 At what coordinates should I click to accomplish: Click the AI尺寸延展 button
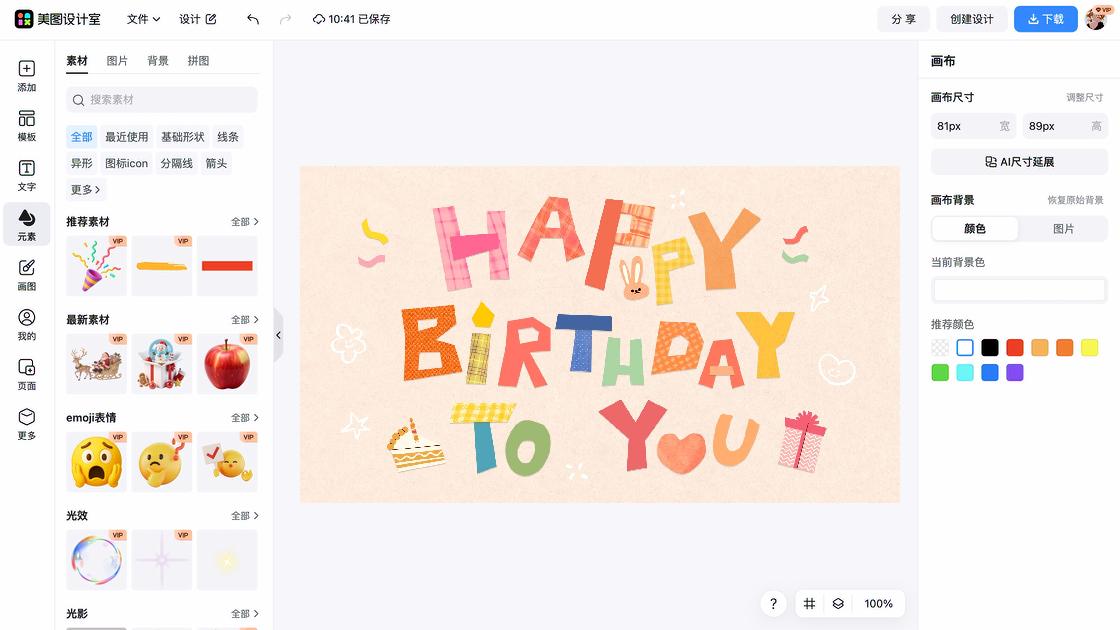click(1019, 162)
